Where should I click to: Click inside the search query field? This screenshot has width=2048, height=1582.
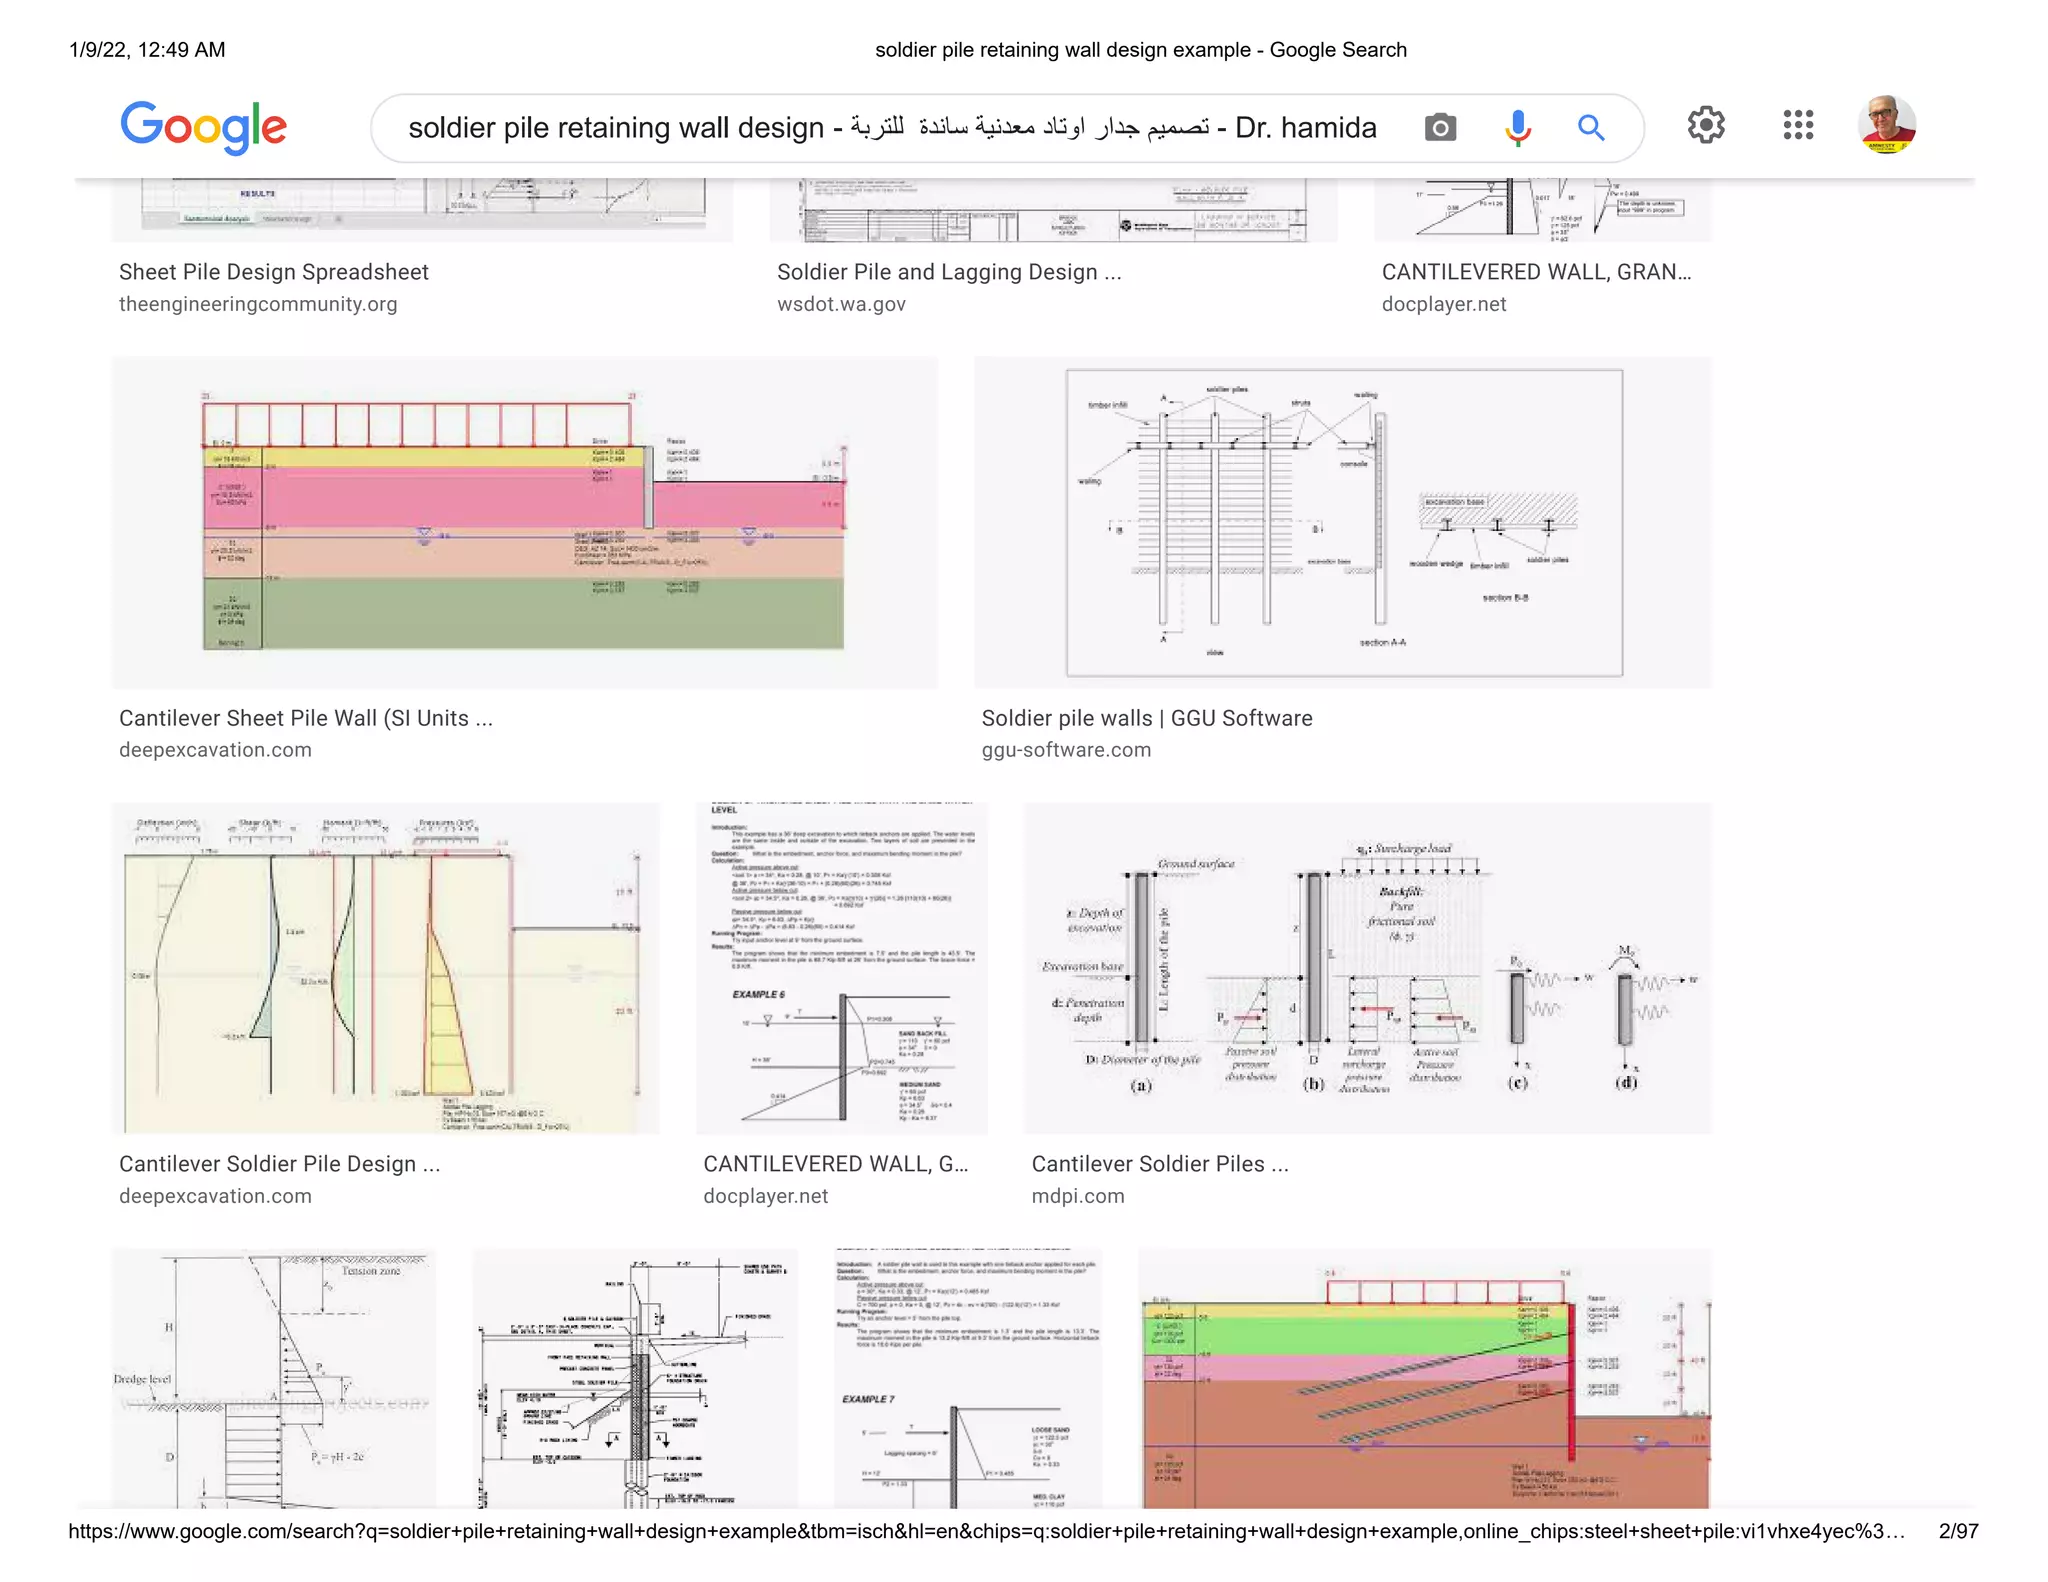click(x=890, y=128)
